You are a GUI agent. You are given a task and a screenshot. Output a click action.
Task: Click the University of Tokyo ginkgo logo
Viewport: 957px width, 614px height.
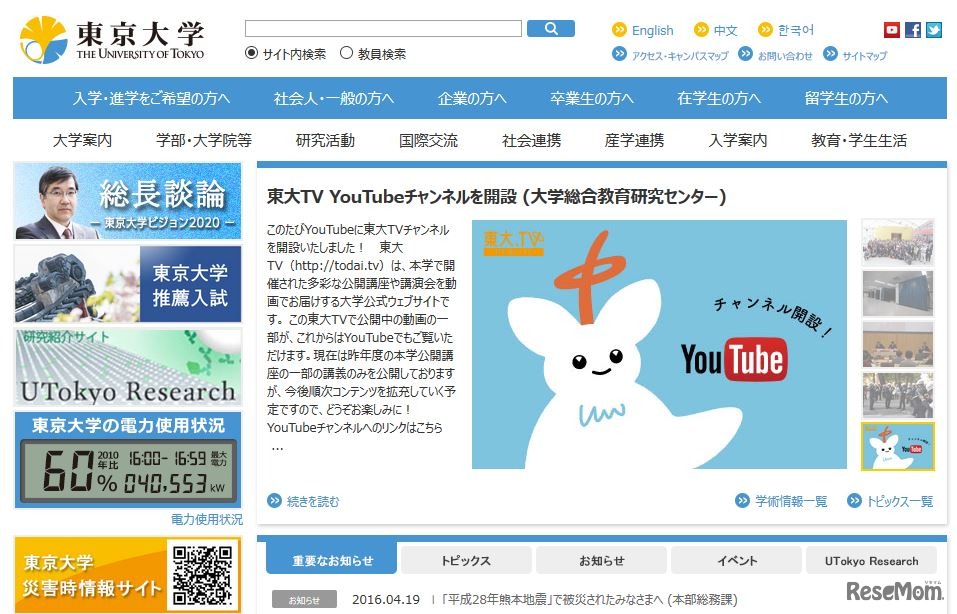[x=43, y=40]
